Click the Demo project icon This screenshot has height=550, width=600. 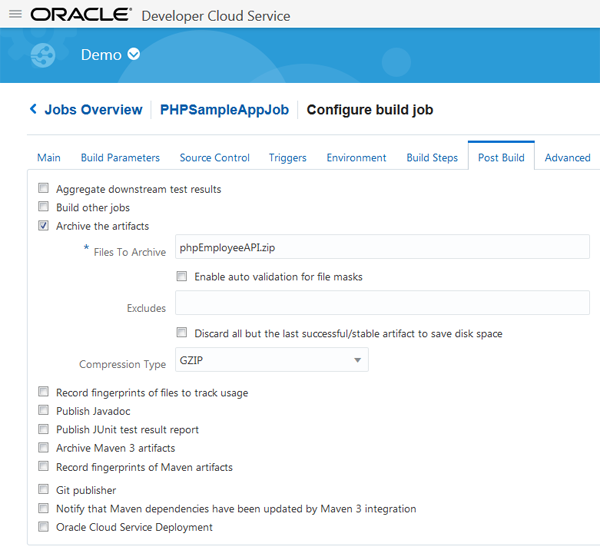pyautogui.click(x=43, y=55)
